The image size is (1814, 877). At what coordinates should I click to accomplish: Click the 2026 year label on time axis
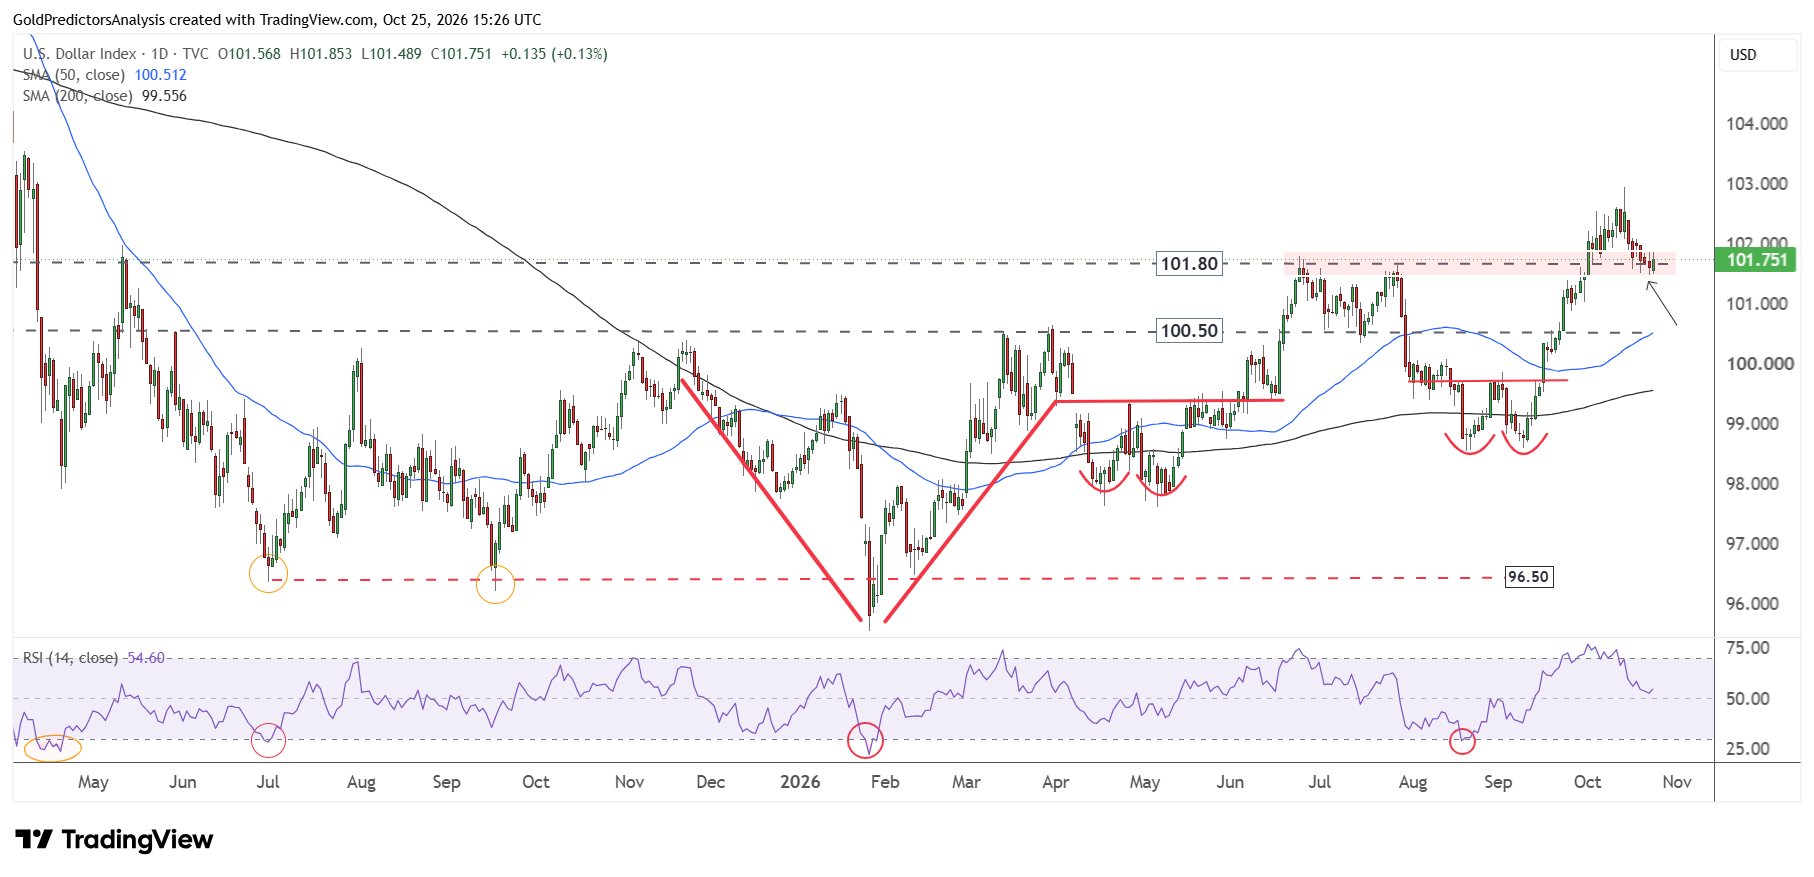click(x=800, y=782)
